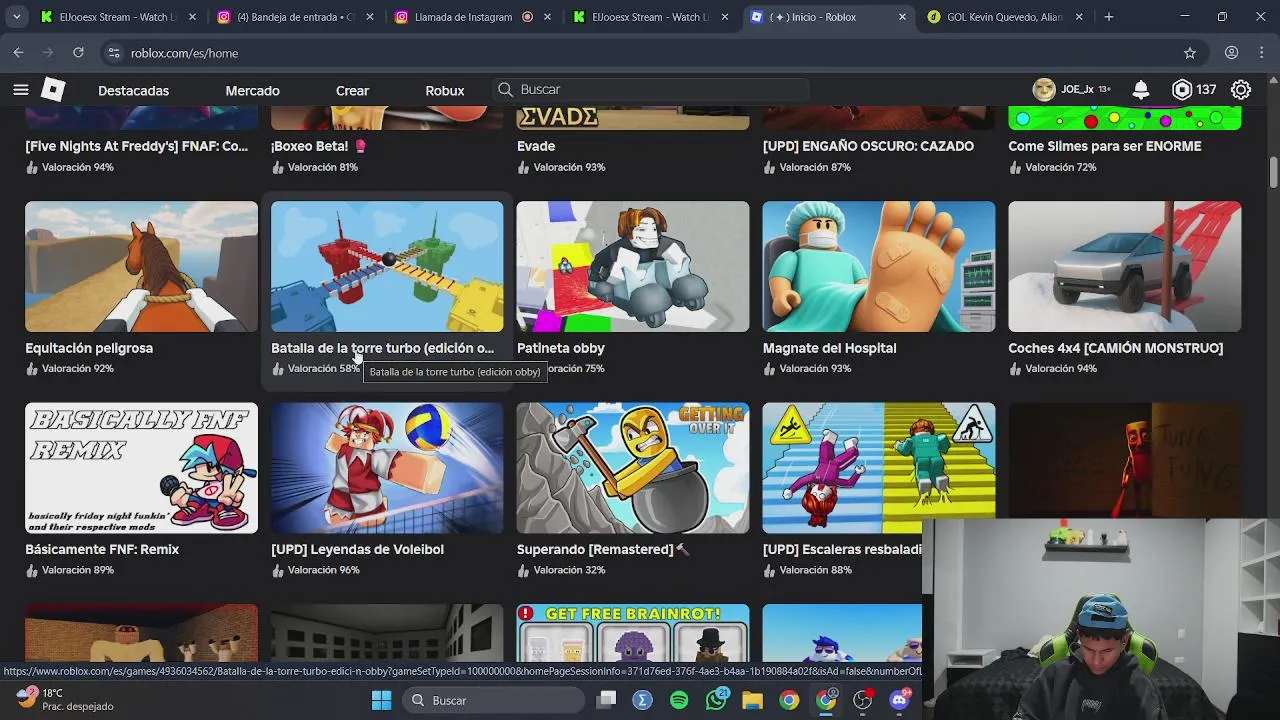
Task: Open the notifications bell
Action: click(1140, 90)
